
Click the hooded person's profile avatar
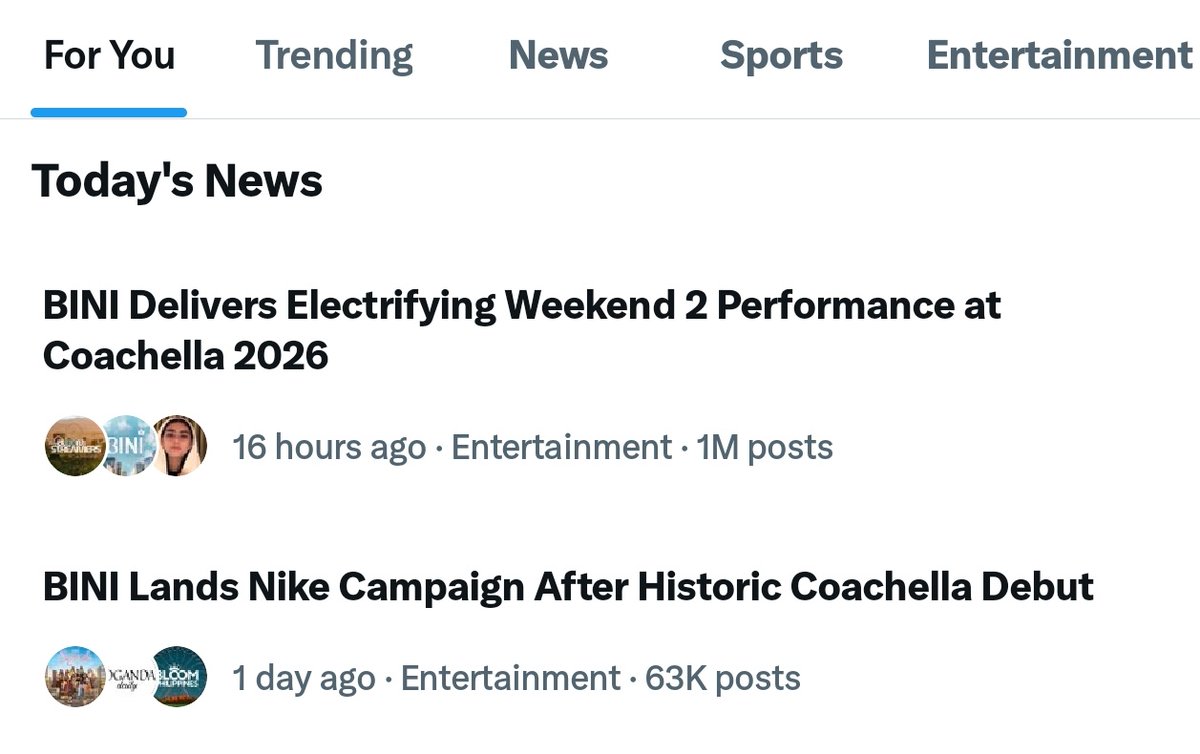(180, 446)
